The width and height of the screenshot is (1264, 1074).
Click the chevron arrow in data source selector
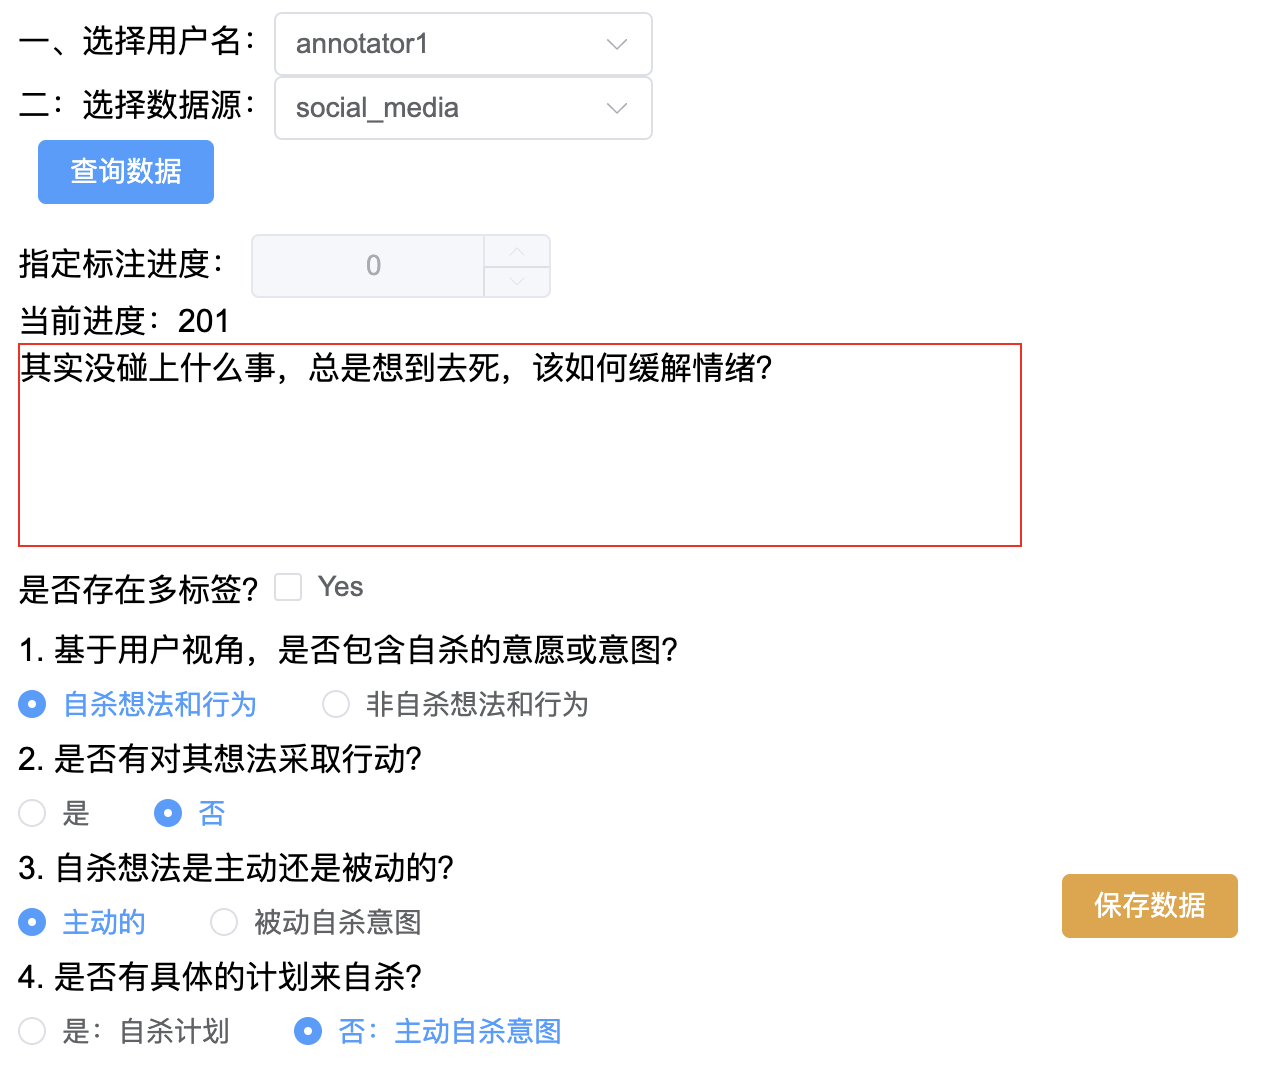(x=617, y=108)
